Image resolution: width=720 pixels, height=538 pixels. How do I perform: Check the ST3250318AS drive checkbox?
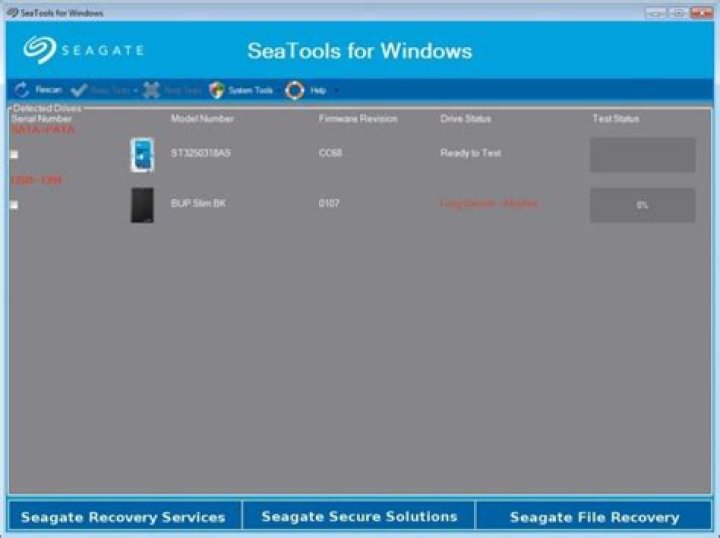point(14,154)
